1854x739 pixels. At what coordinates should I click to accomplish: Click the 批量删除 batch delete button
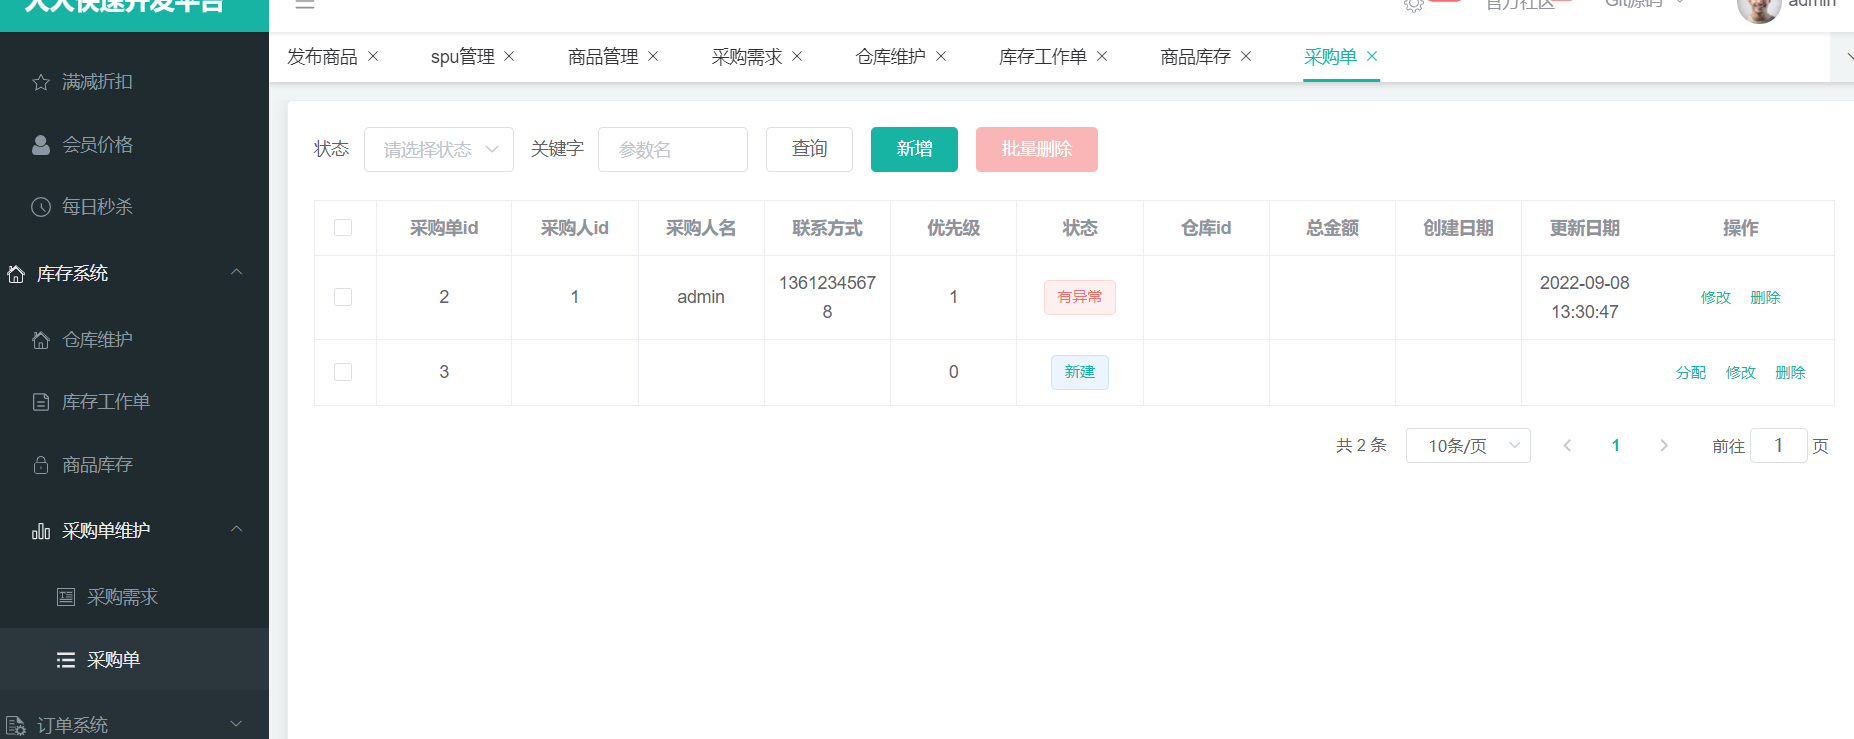pyautogui.click(x=1037, y=149)
